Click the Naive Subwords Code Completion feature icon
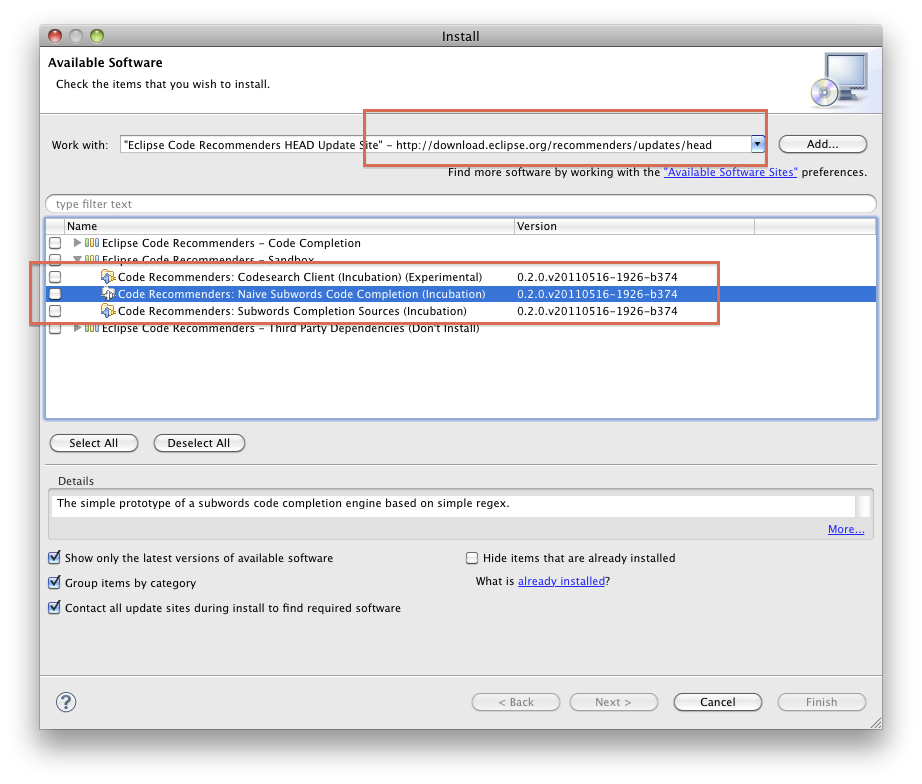Image resolution: width=922 pixels, height=784 pixels. 108,293
